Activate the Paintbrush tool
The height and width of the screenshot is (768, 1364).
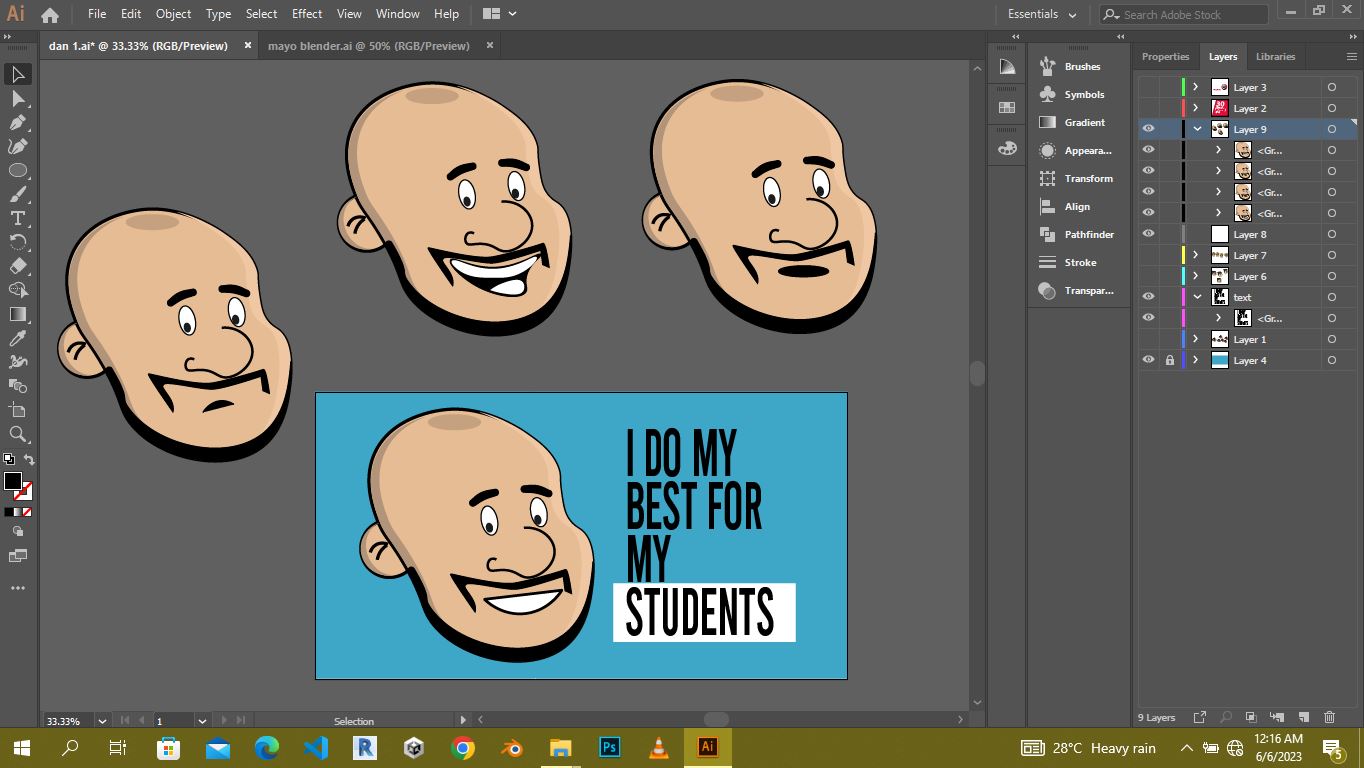tap(18, 194)
